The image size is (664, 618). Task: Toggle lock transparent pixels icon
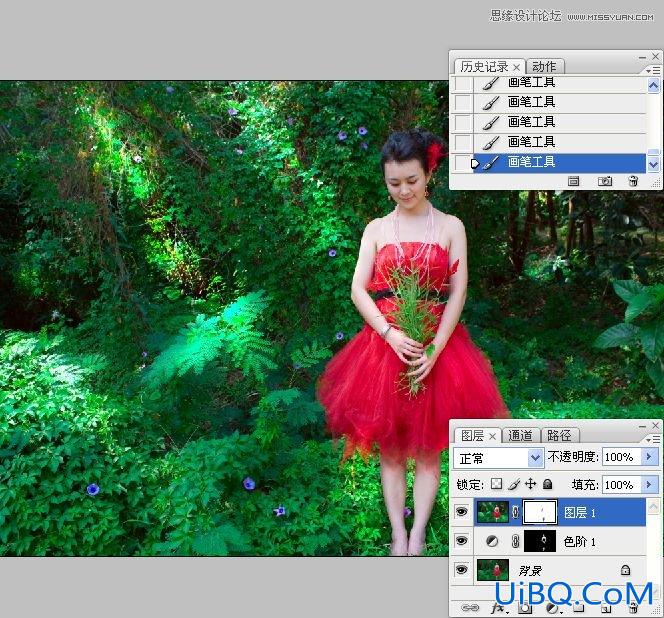click(496, 484)
